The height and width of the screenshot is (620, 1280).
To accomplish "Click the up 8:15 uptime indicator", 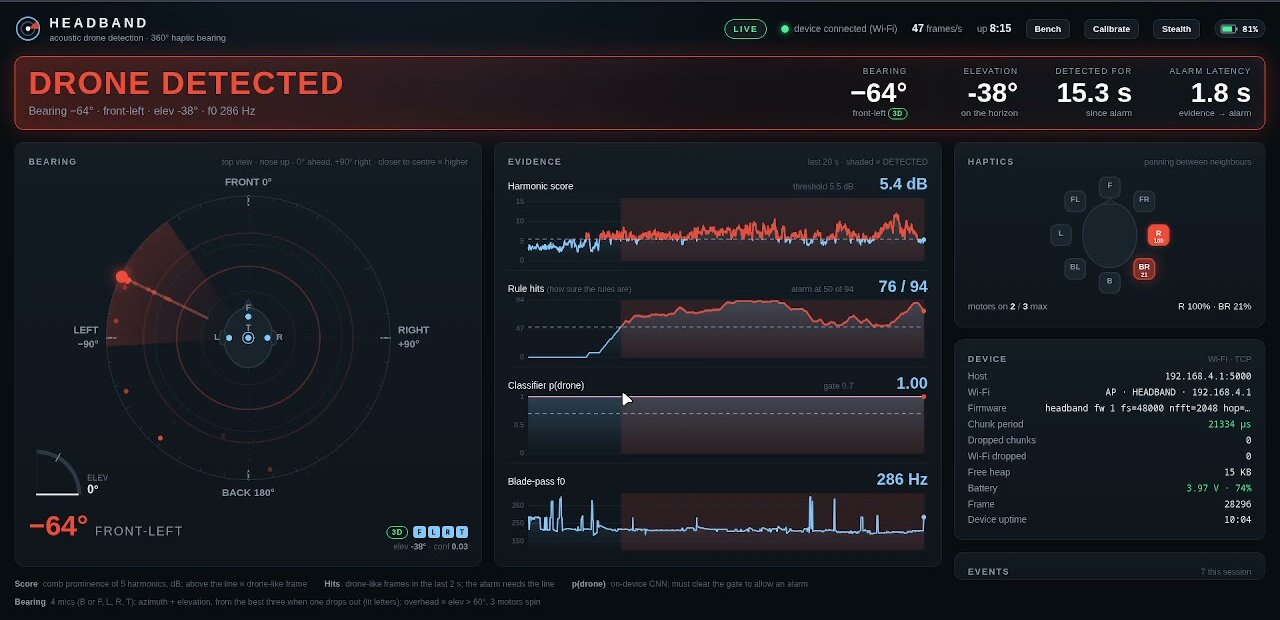I will click(994, 29).
